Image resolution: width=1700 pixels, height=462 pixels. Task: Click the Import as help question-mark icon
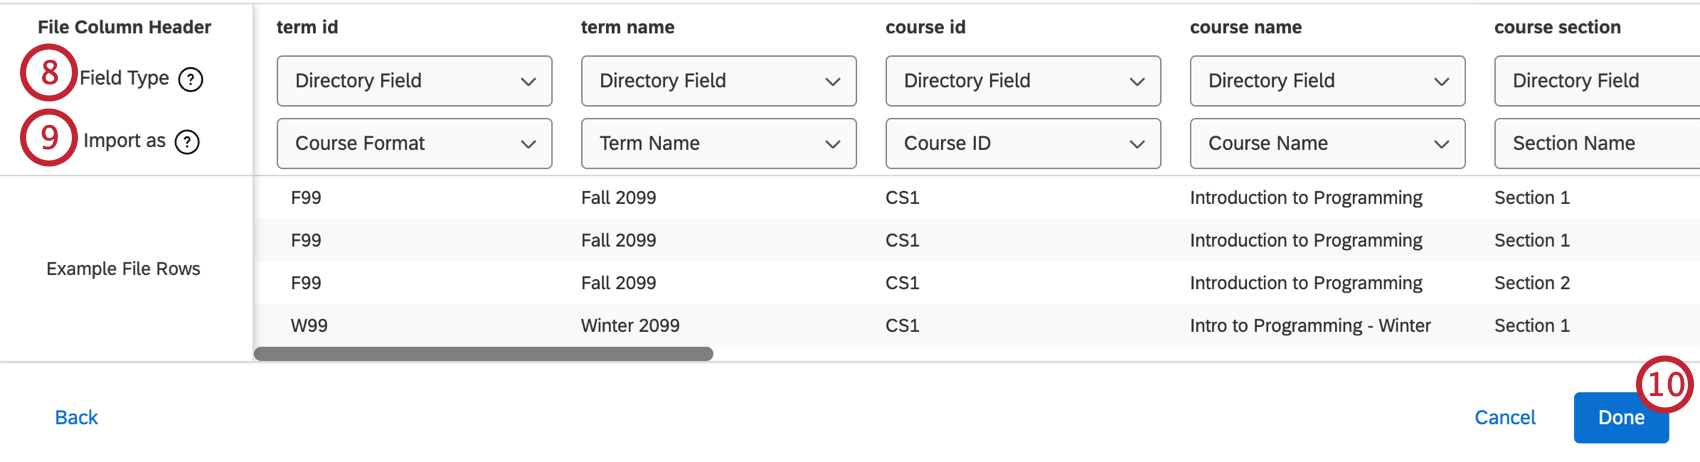(187, 142)
